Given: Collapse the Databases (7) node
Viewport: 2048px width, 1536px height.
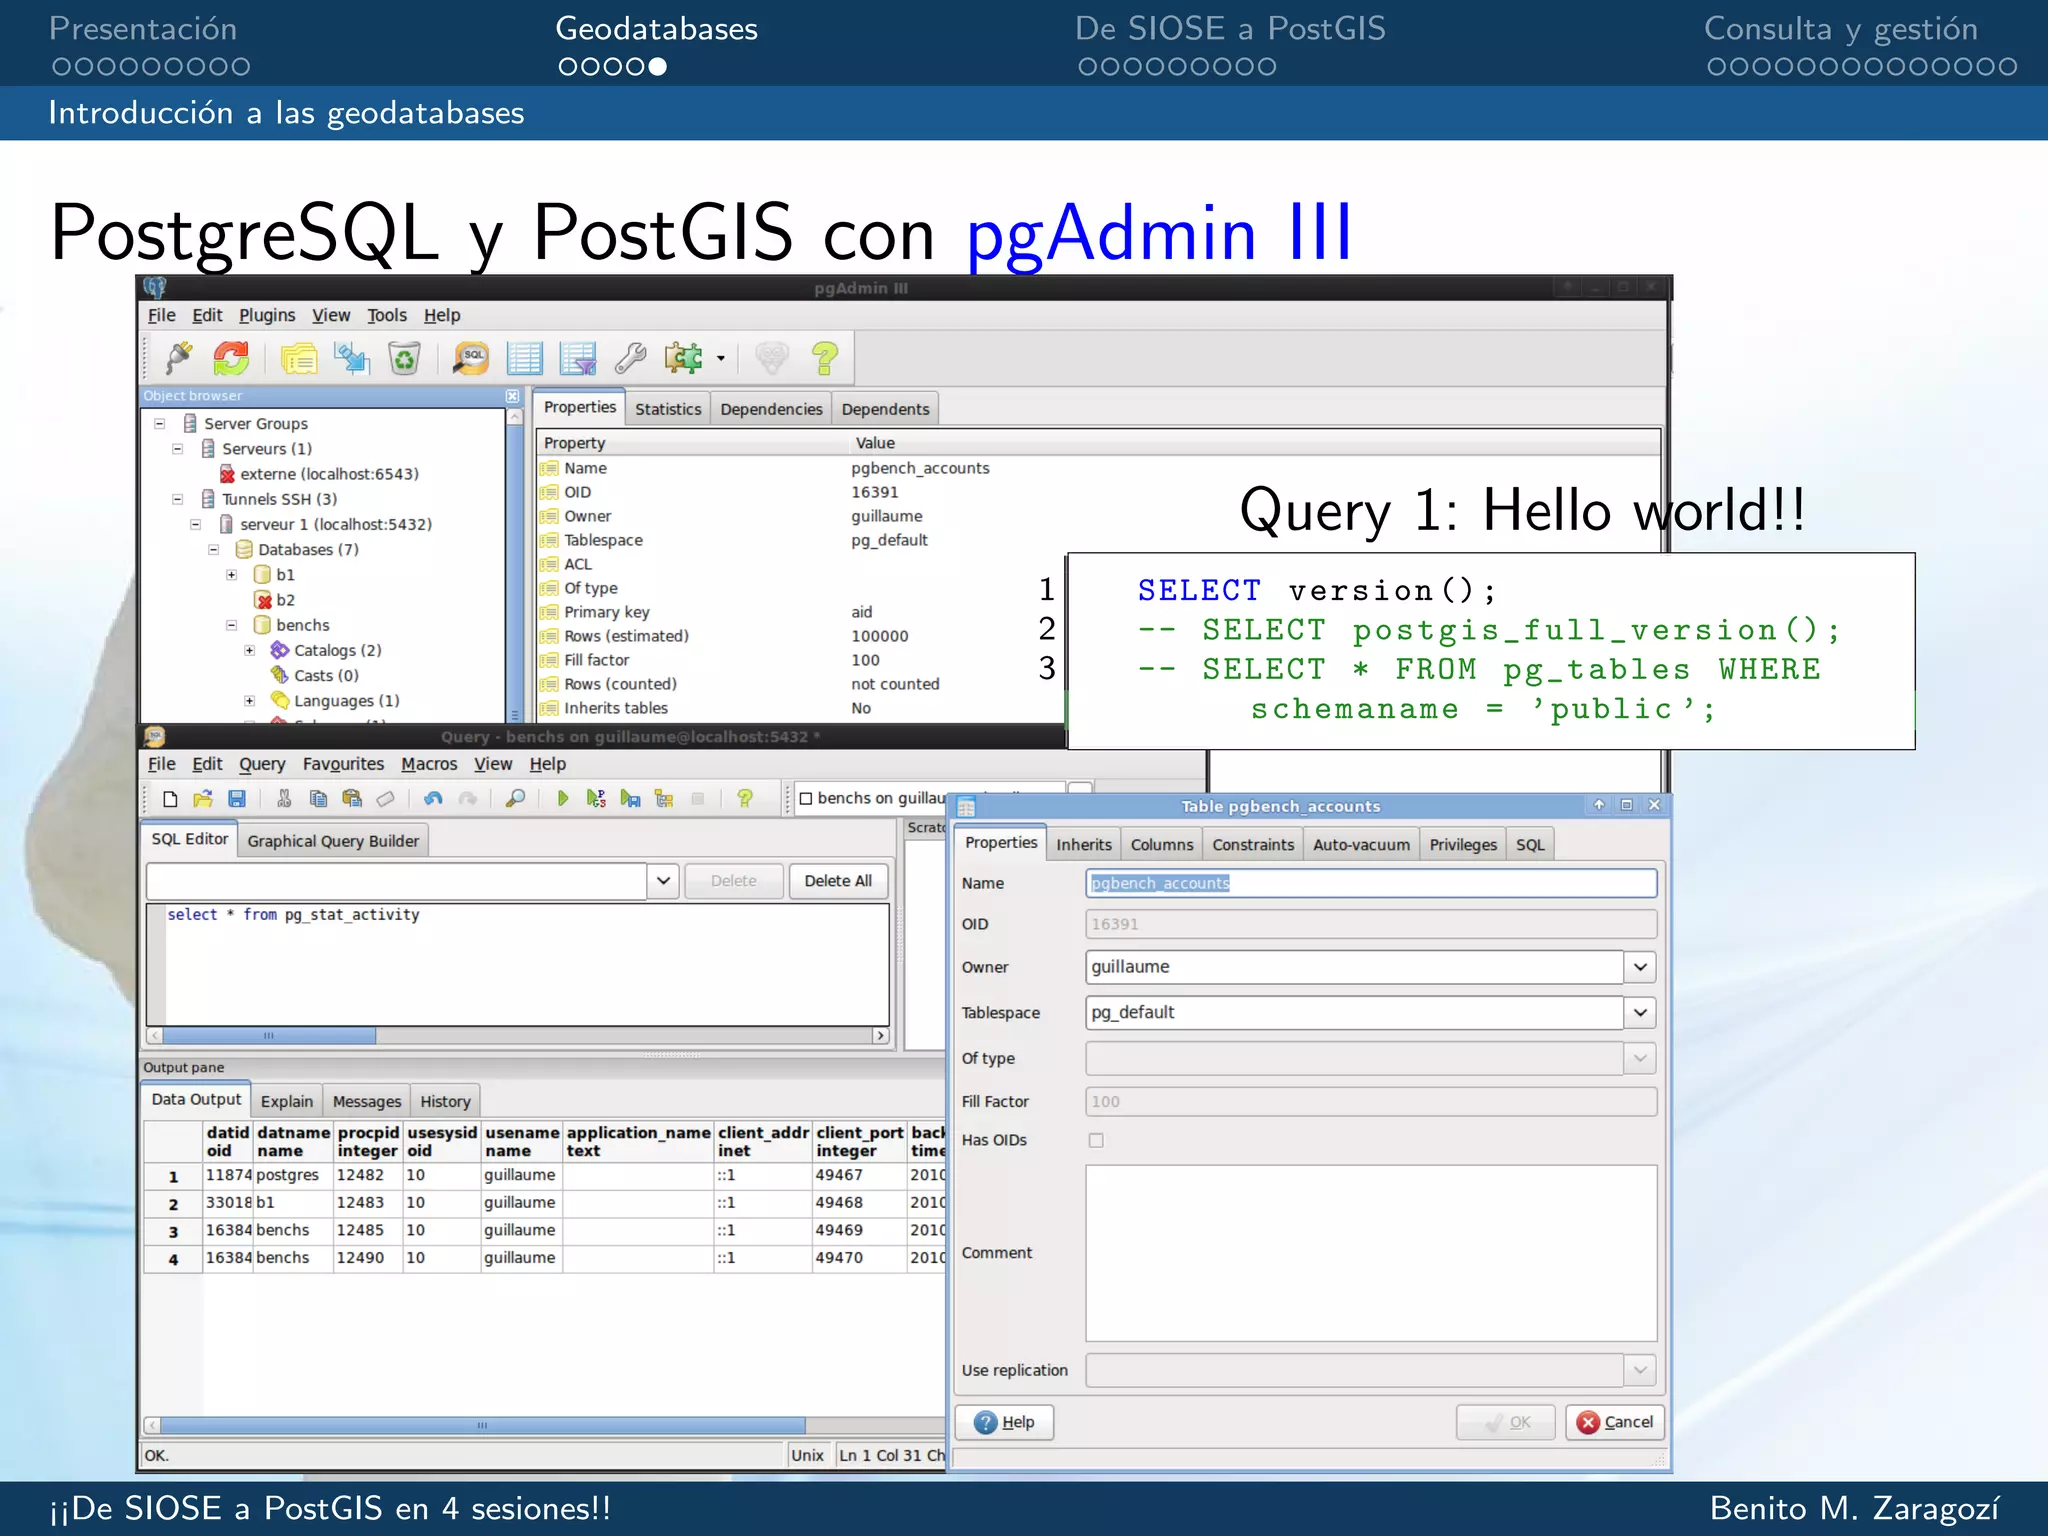Looking at the screenshot, I should pos(213,550).
